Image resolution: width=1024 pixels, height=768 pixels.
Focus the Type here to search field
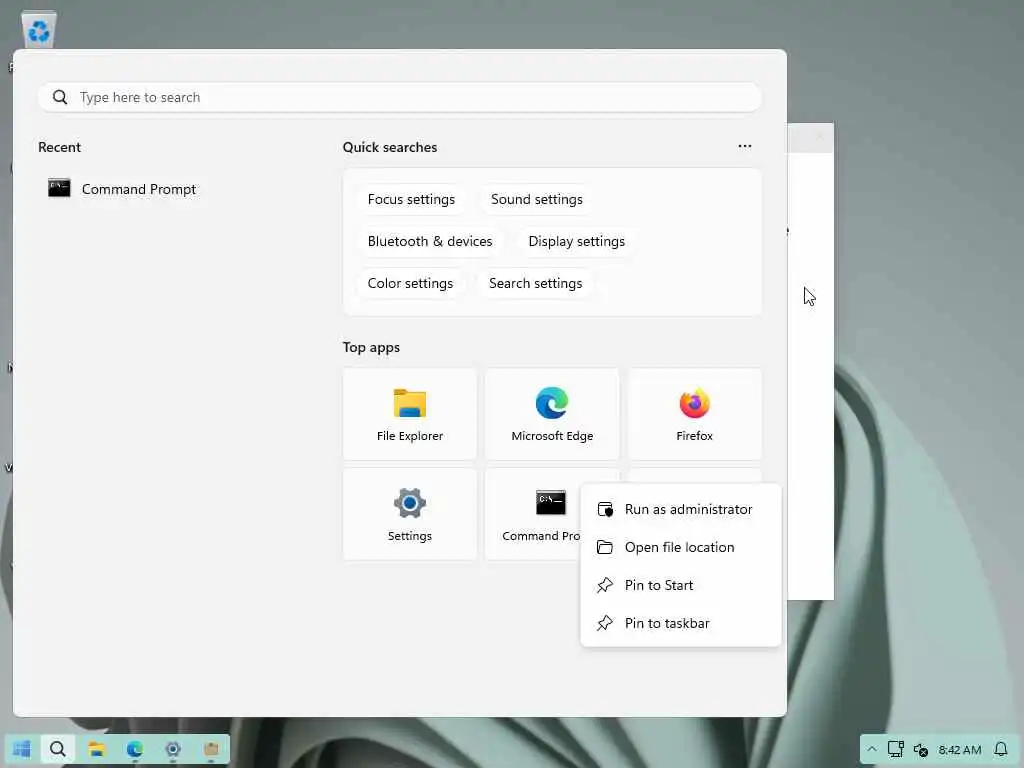400,97
